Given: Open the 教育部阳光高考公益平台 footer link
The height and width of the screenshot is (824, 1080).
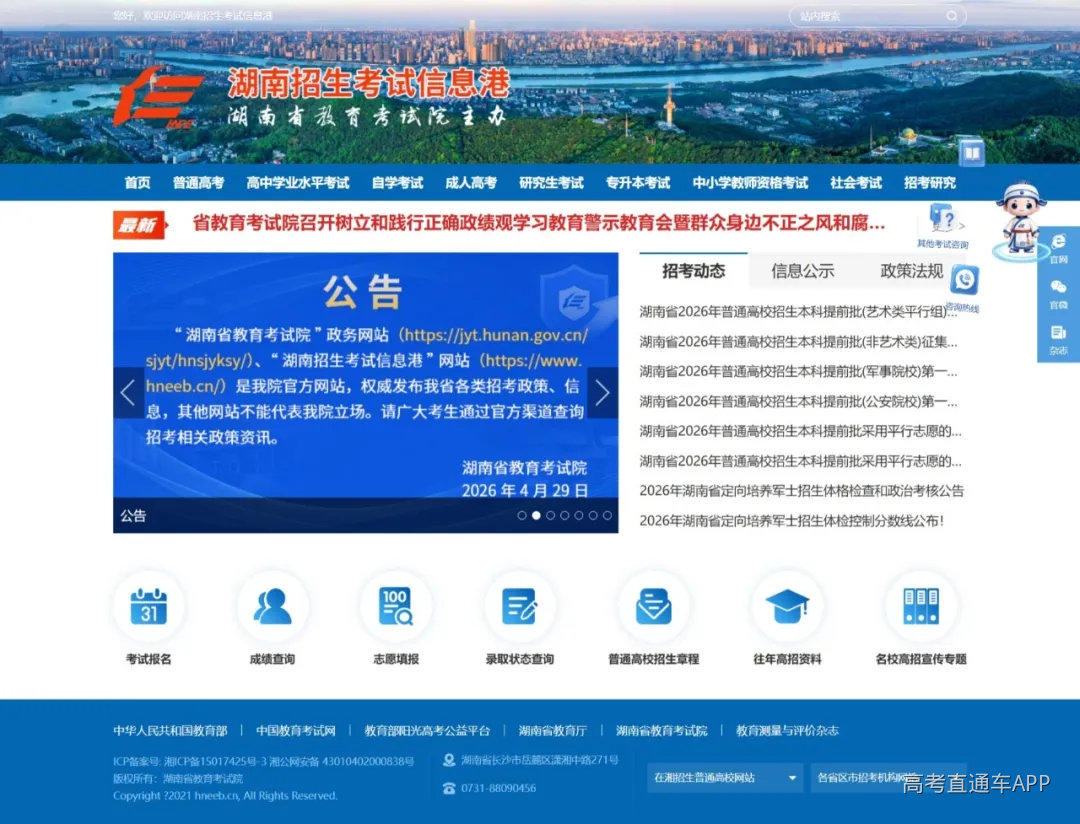Looking at the screenshot, I should 427,730.
